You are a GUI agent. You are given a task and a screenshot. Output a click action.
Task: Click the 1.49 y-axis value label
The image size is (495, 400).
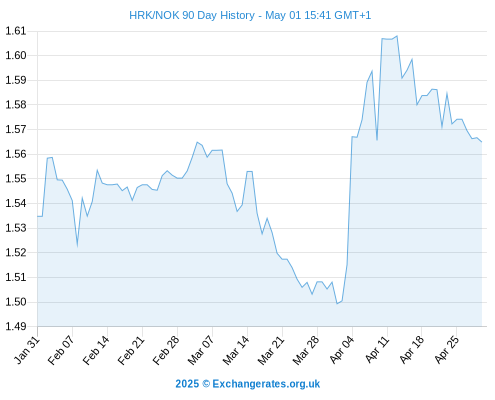(15, 326)
